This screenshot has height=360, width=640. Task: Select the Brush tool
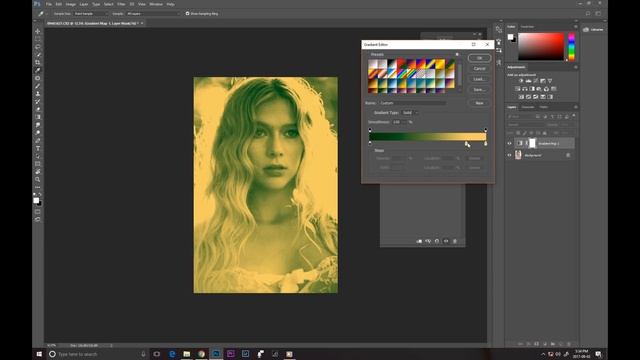click(38, 86)
